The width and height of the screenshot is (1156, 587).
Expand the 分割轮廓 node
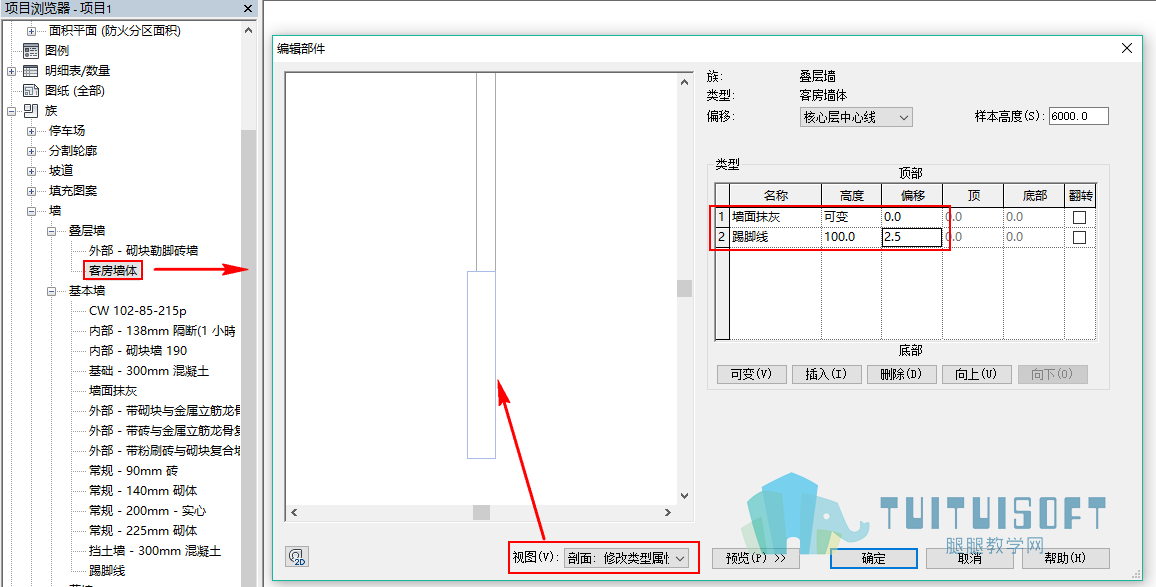pos(32,150)
